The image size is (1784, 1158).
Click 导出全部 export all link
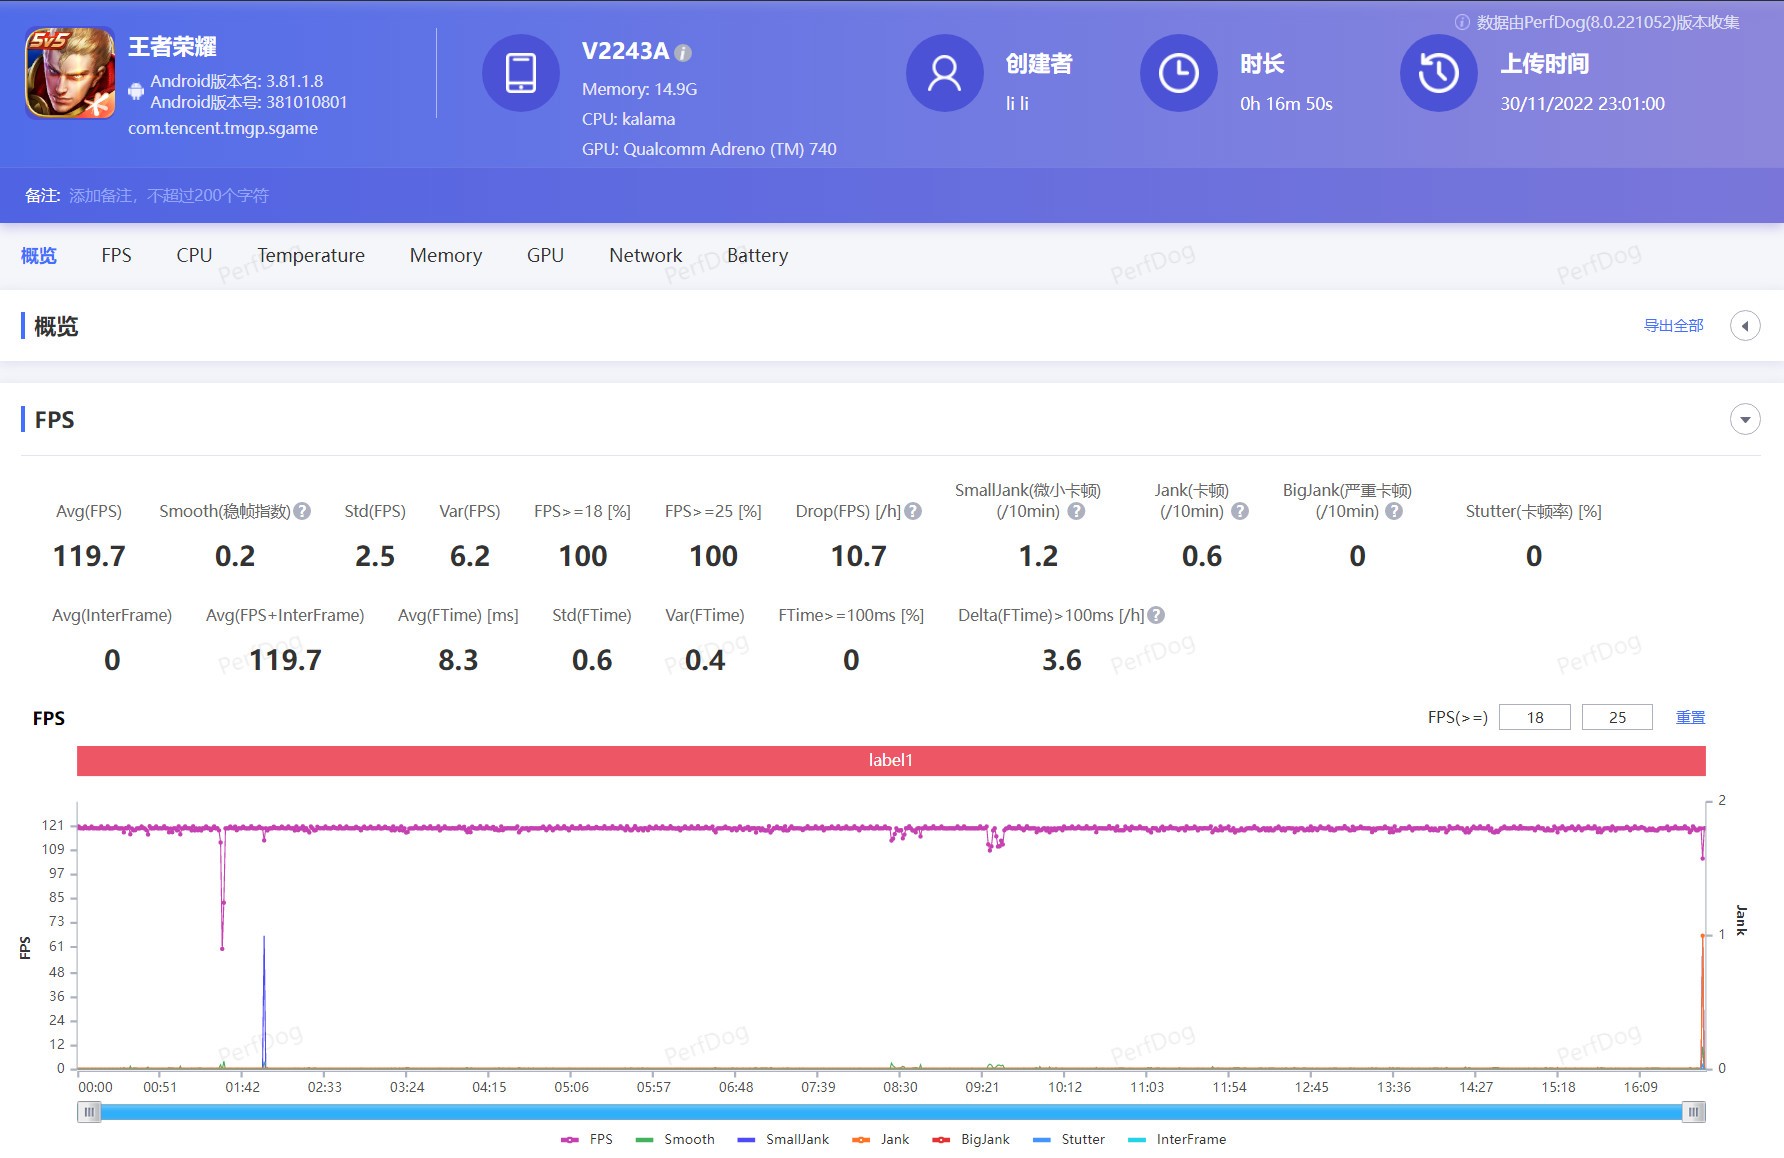coord(1673,326)
